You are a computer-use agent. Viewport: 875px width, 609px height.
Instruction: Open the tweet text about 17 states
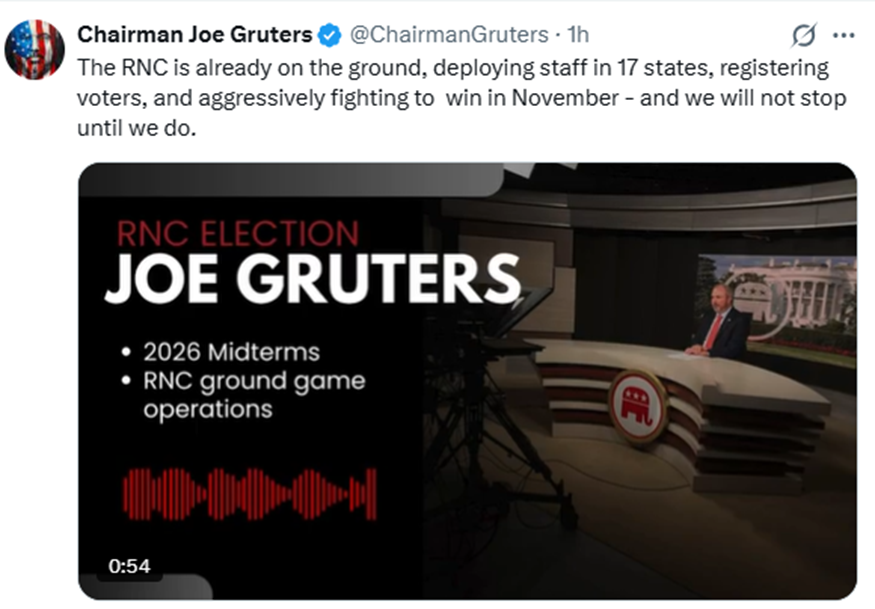tap(461, 98)
